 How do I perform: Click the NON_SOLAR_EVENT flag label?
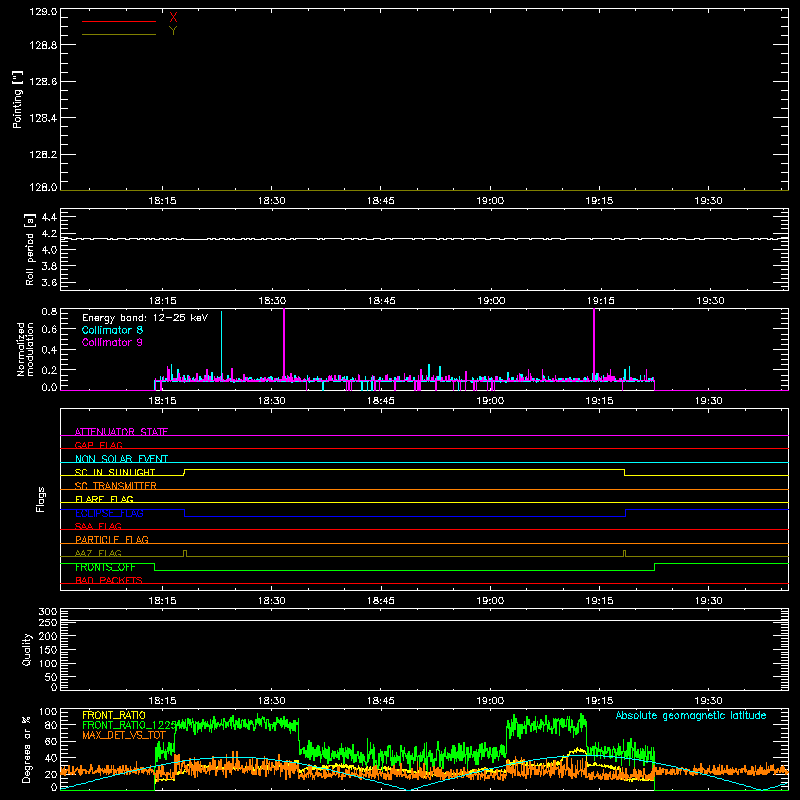[x=121, y=459]
